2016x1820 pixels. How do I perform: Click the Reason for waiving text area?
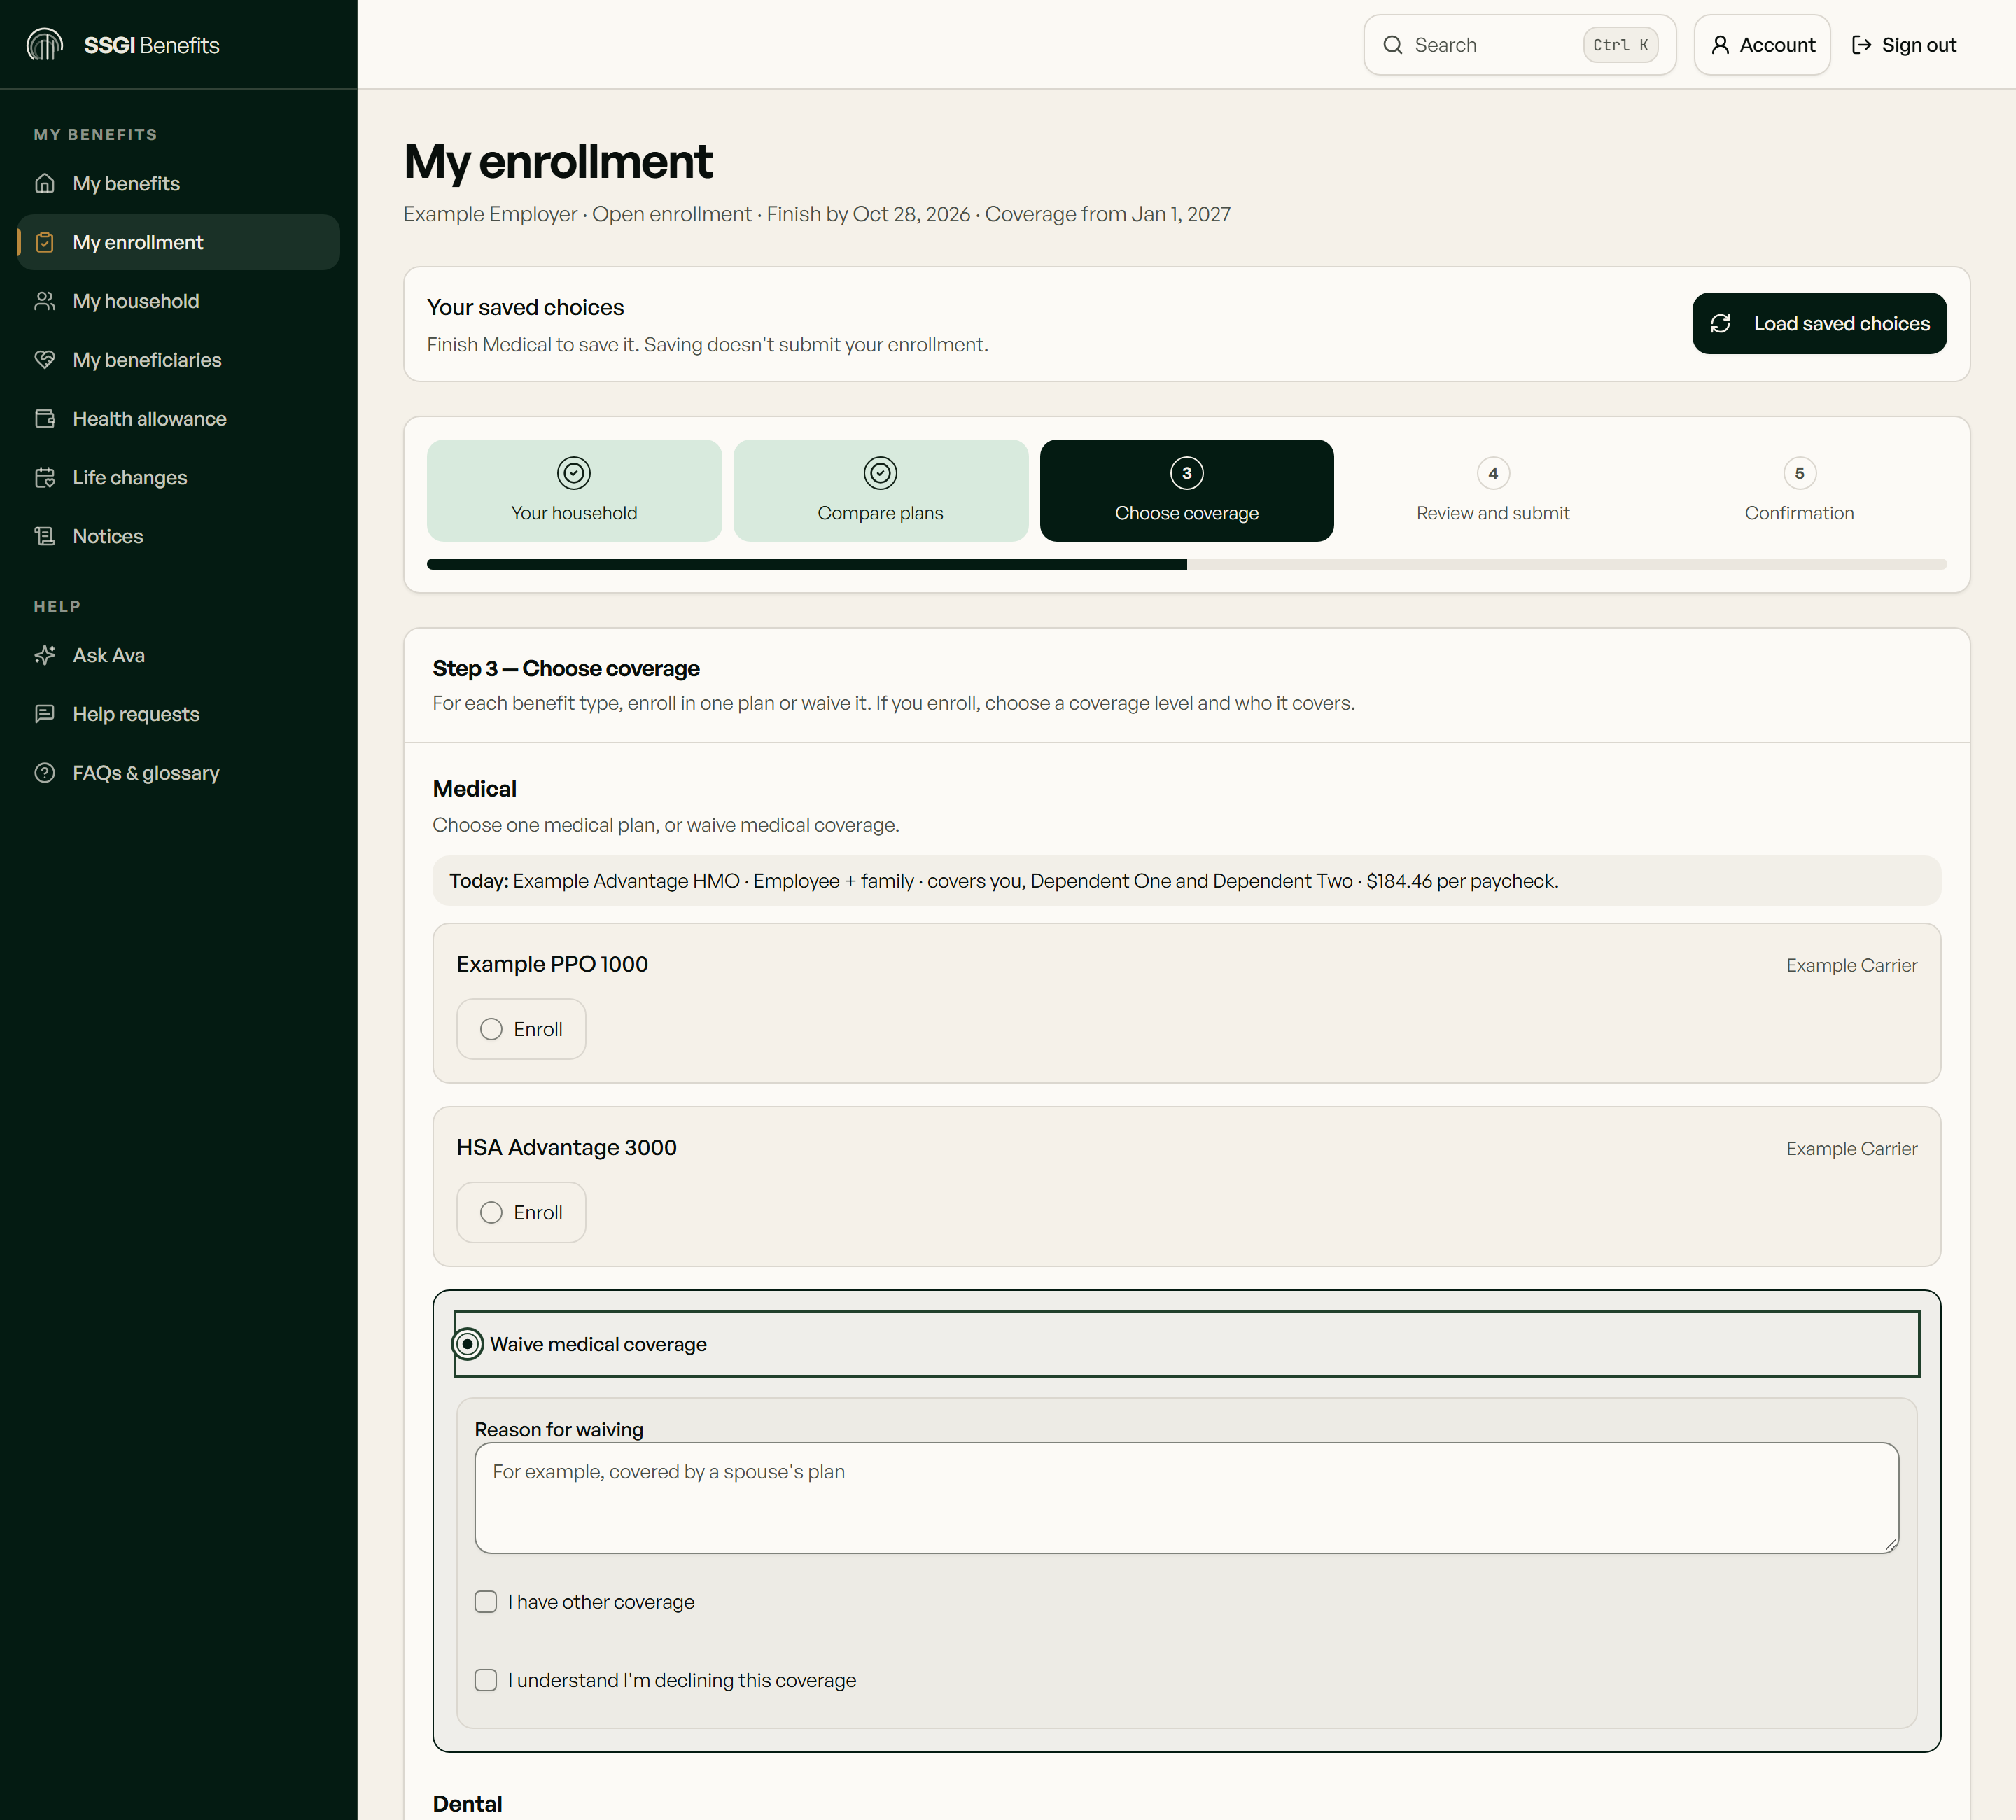coord(1187,1498)
